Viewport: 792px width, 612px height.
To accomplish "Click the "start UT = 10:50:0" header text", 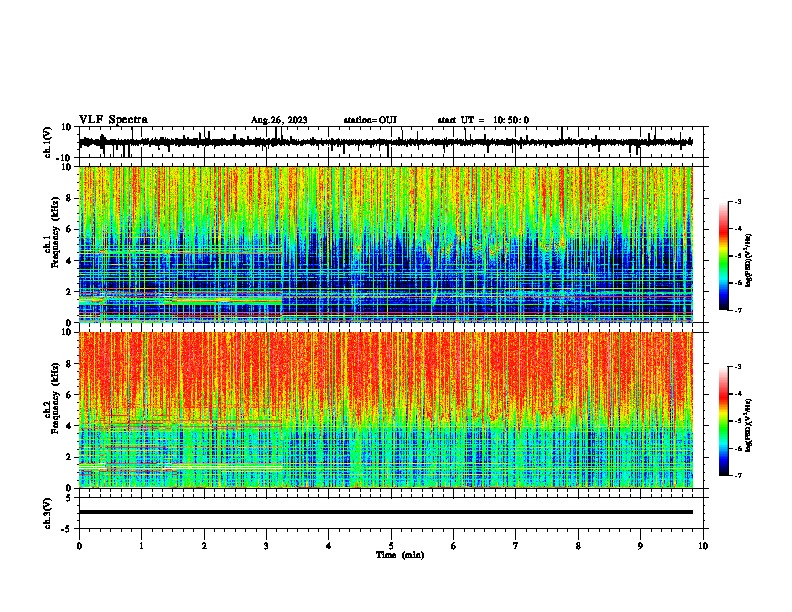I will click(483, 120).
